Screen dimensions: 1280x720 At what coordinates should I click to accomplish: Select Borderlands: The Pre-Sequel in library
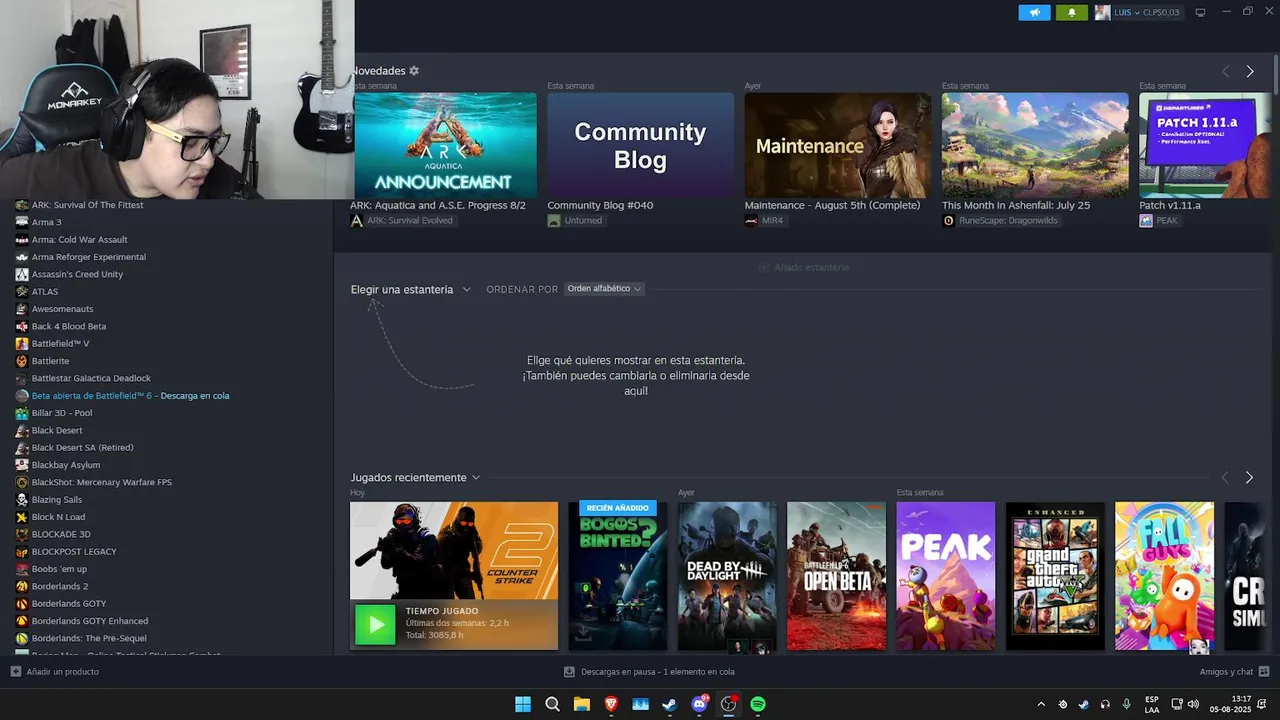(x=89, y=638)
